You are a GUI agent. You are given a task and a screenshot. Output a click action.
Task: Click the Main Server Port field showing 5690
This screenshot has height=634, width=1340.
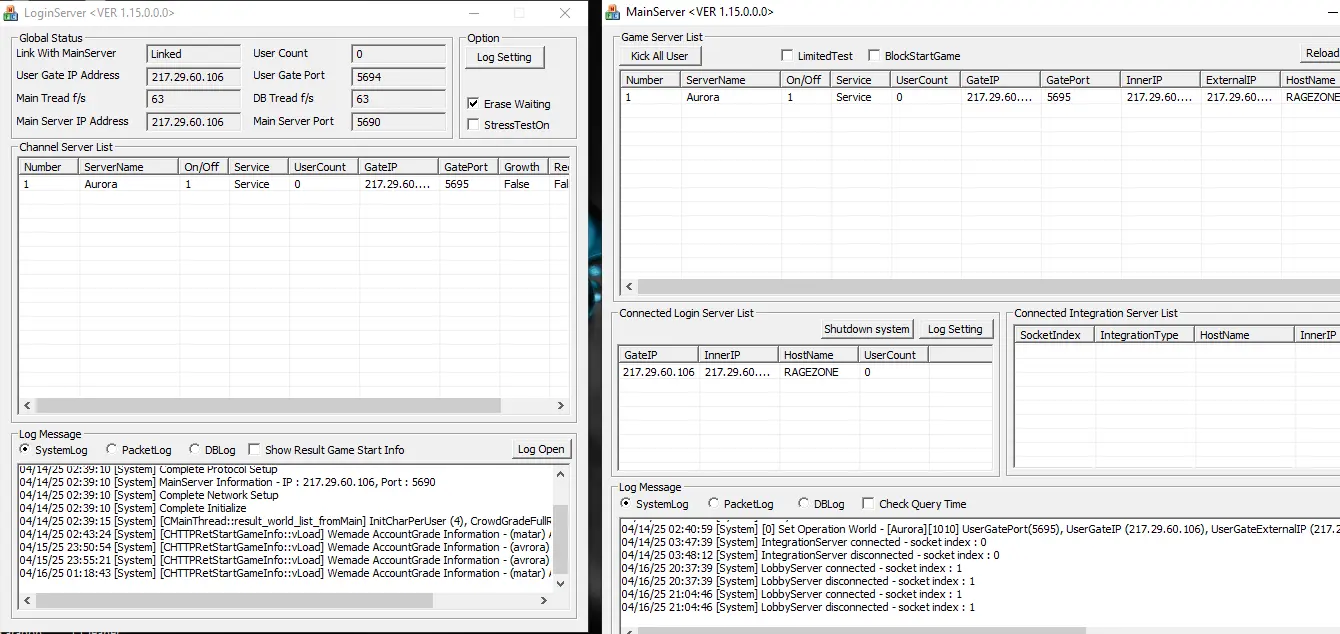click(399, 122)
